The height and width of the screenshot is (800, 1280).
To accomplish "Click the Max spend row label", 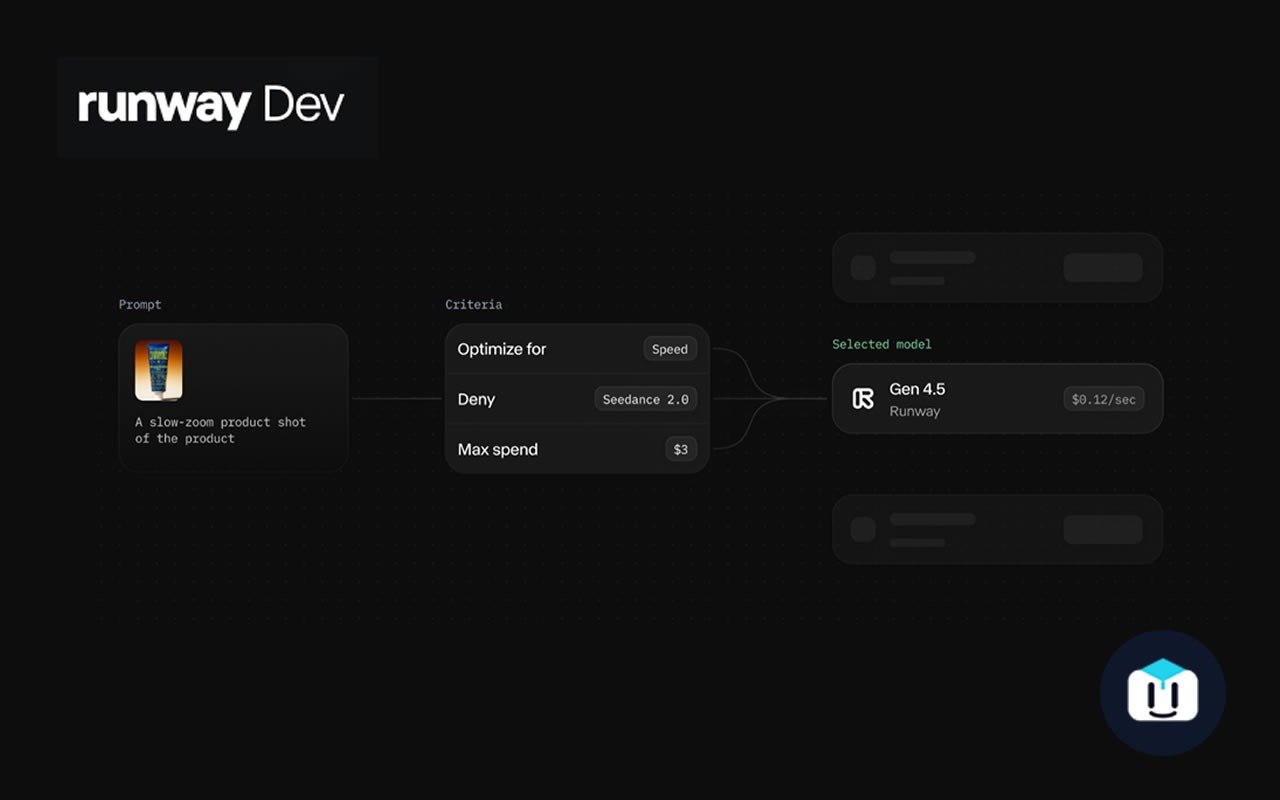I will tap(498, 449).
